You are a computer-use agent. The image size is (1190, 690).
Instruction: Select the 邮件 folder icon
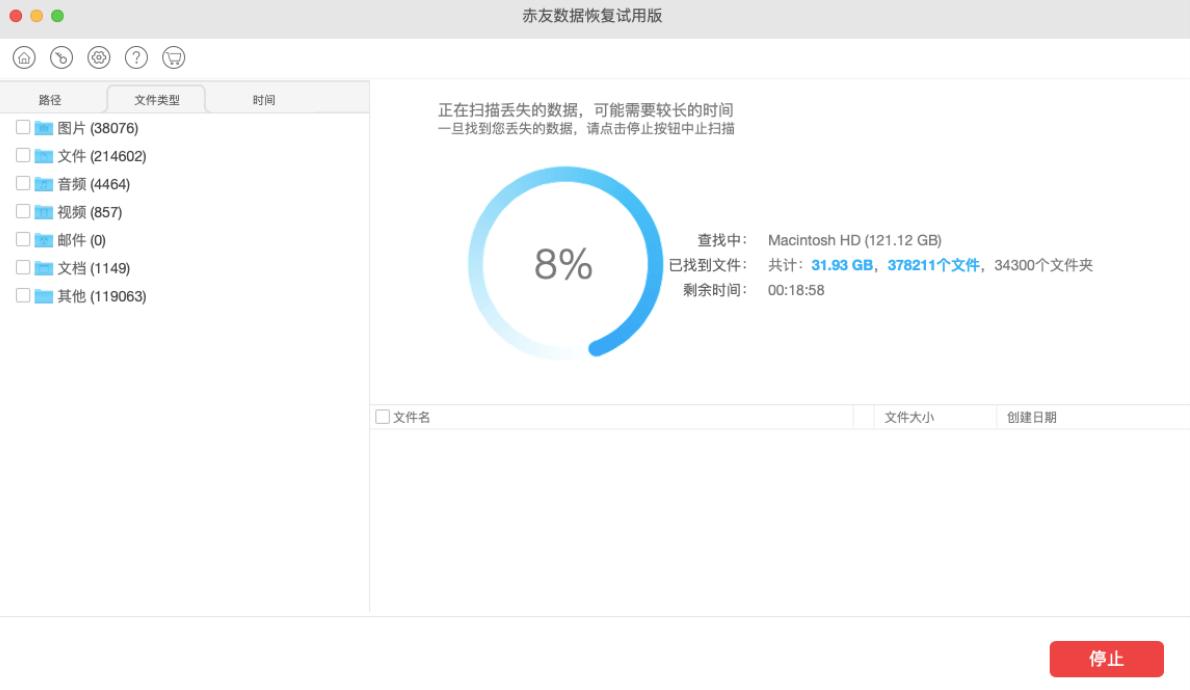43,241
